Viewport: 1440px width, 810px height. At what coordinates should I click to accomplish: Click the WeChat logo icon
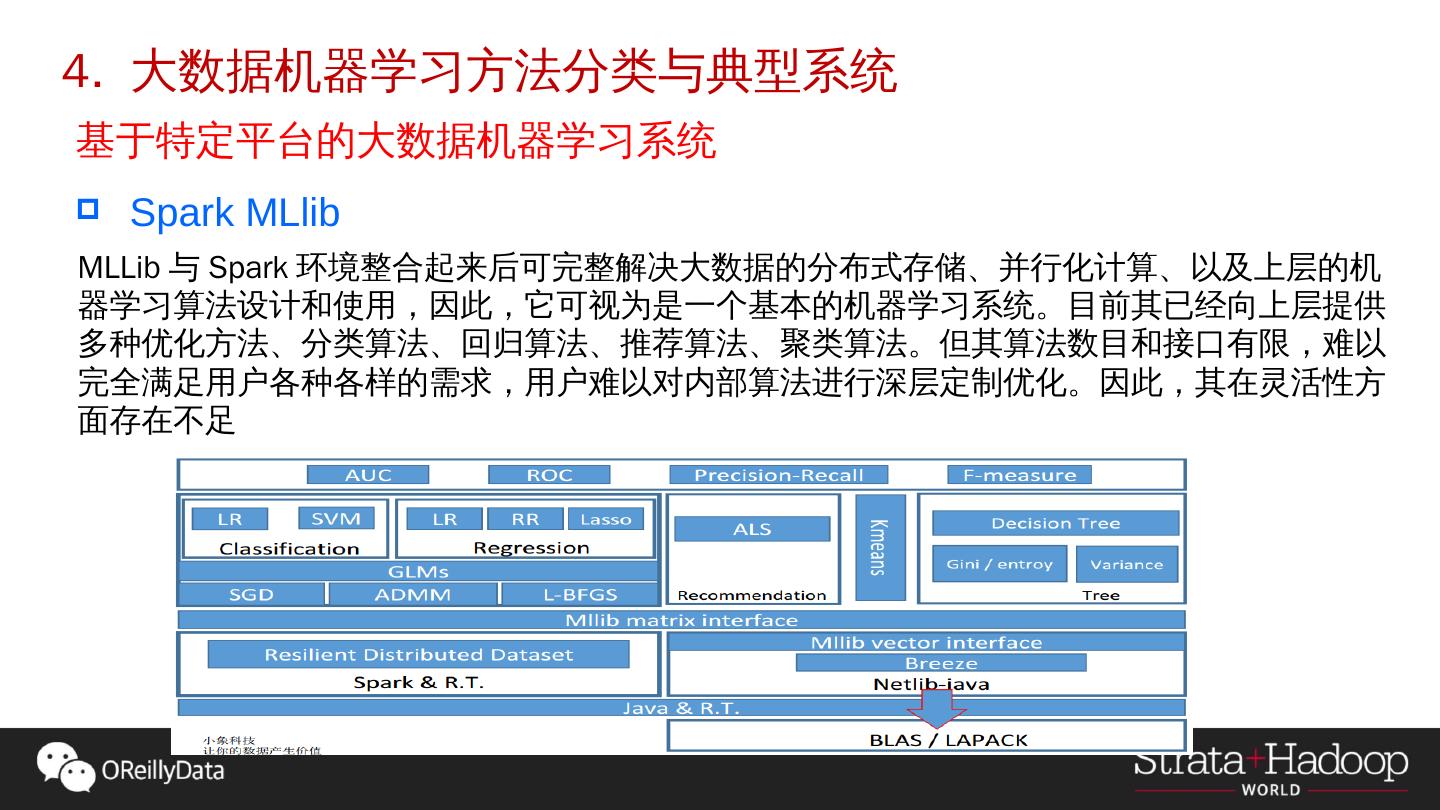point(65,768)
